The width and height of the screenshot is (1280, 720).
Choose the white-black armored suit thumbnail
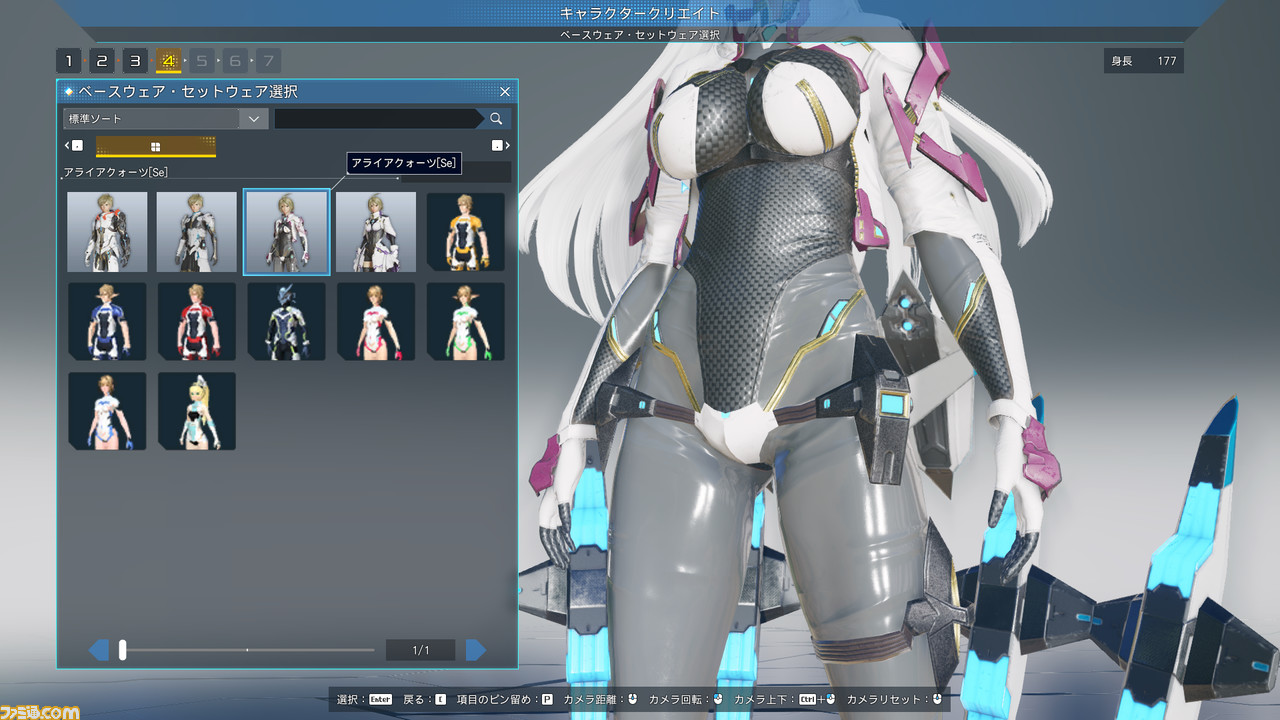pyautogui.click(x=197, y=232)
